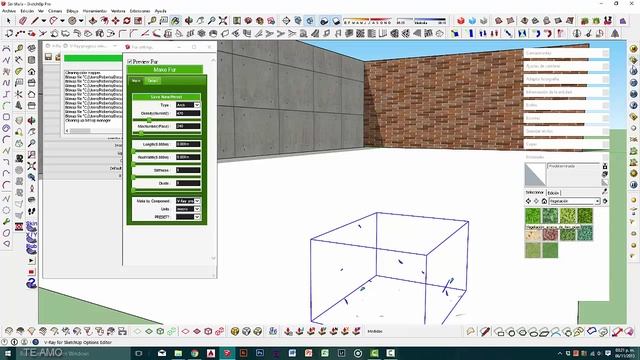Screen dimensions: 640x360
Task: Open the Windows Start menu
Action: click(8, 353)
